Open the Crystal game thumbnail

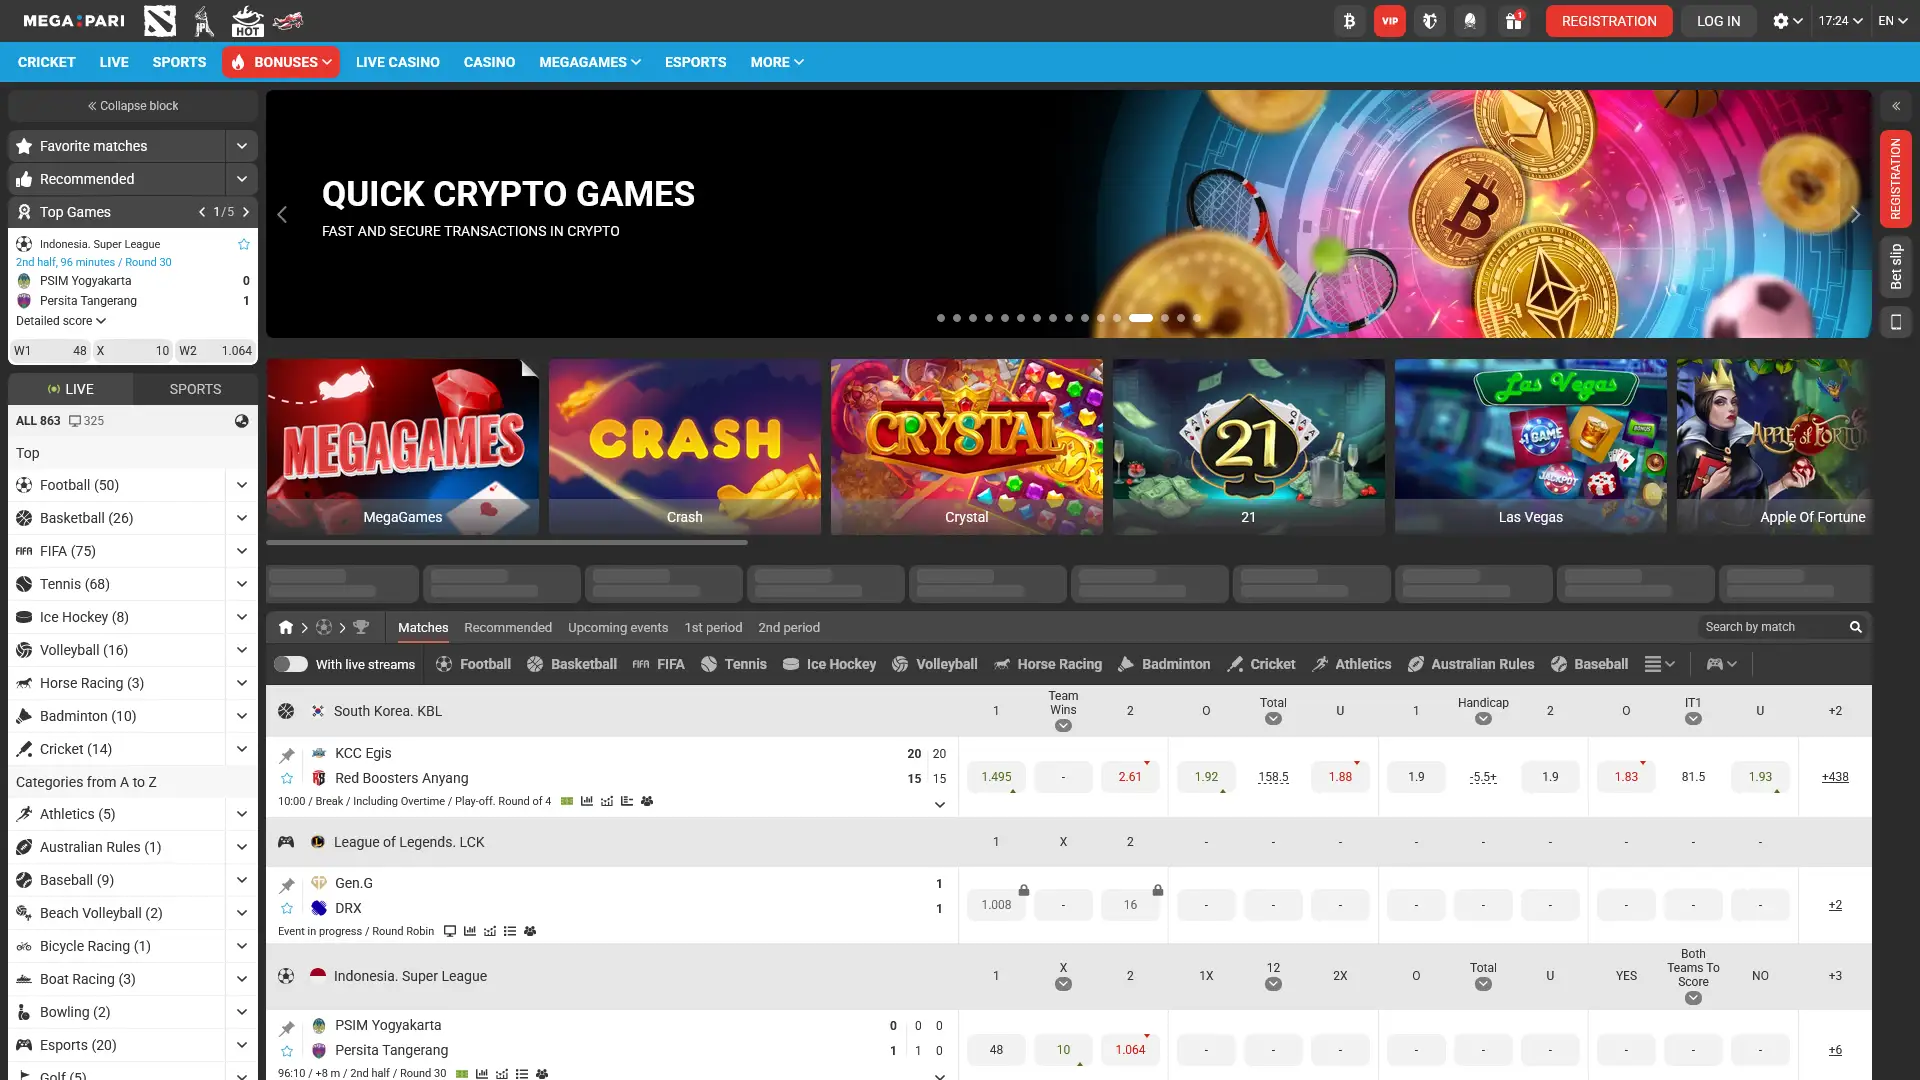(967, 446)
